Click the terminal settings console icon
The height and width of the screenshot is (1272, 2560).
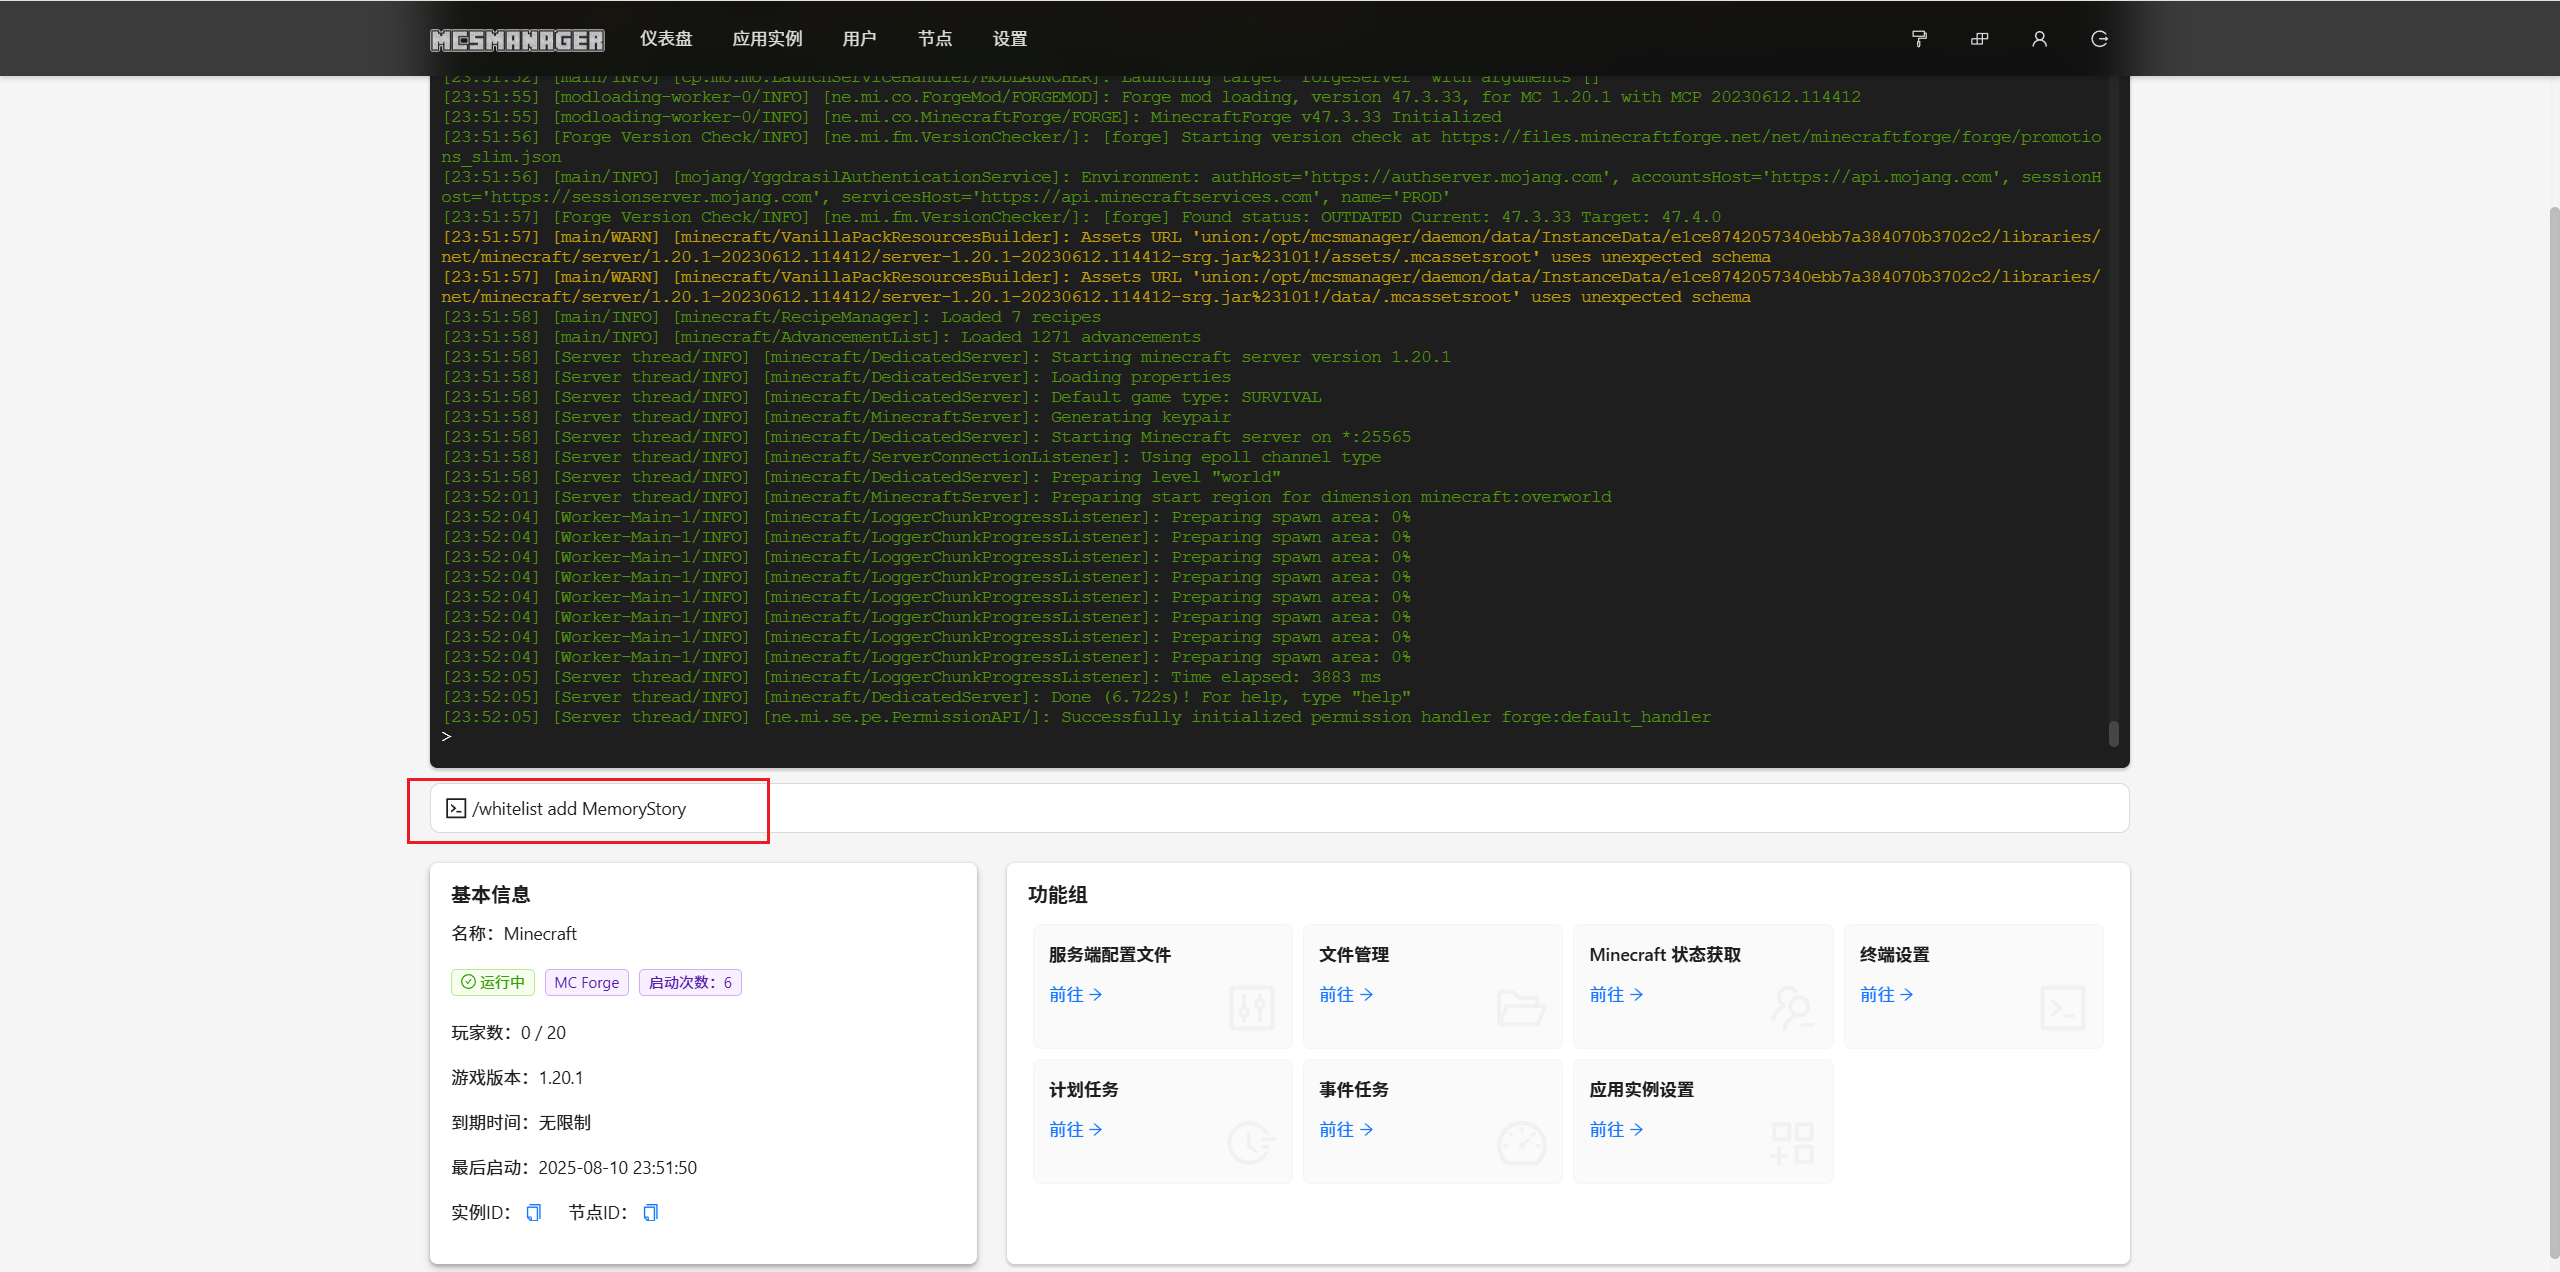pyautogui.click(x=2062, y=1007)
